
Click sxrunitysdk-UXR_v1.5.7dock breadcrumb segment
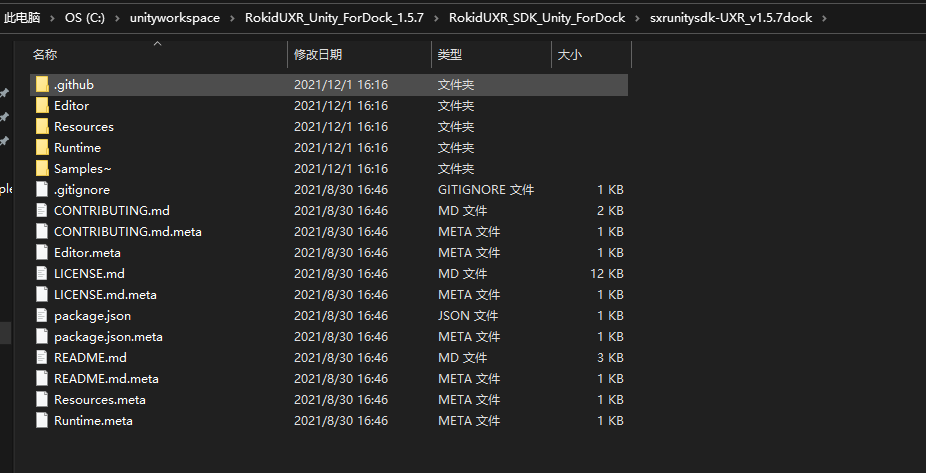pos(731,18)
